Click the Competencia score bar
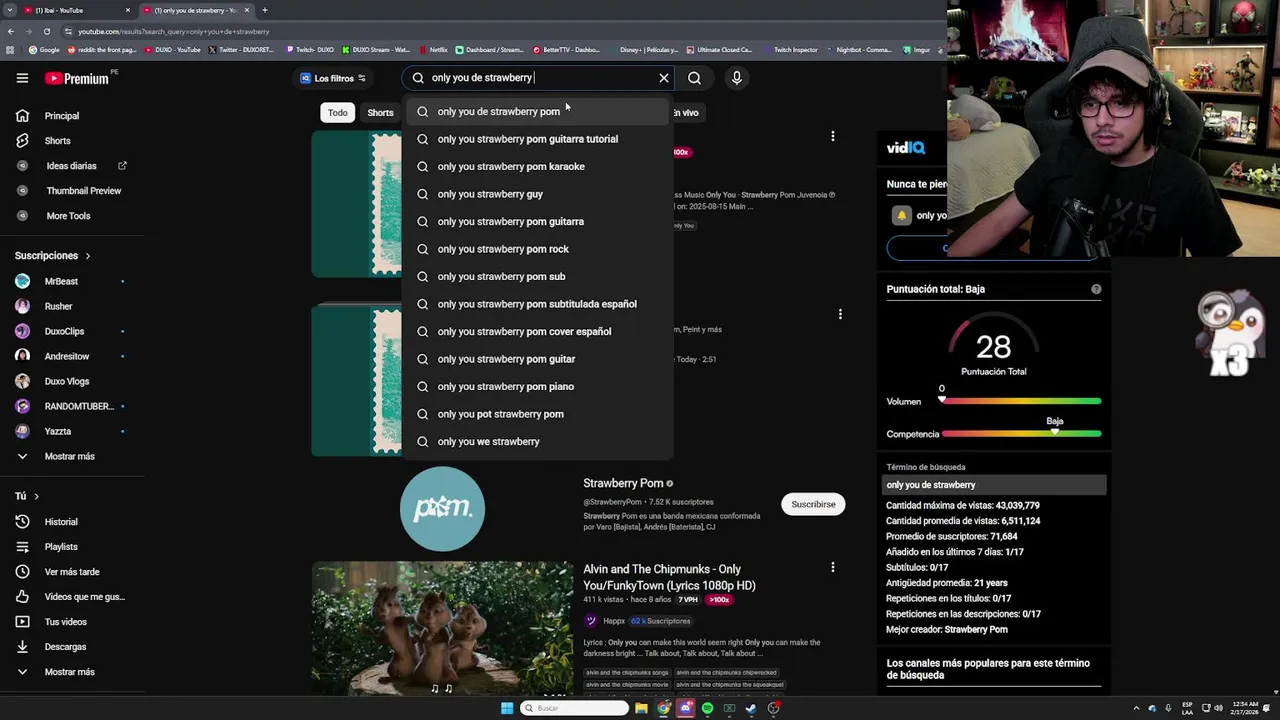Screen dimensions: 1280x720 [1021, 434]
